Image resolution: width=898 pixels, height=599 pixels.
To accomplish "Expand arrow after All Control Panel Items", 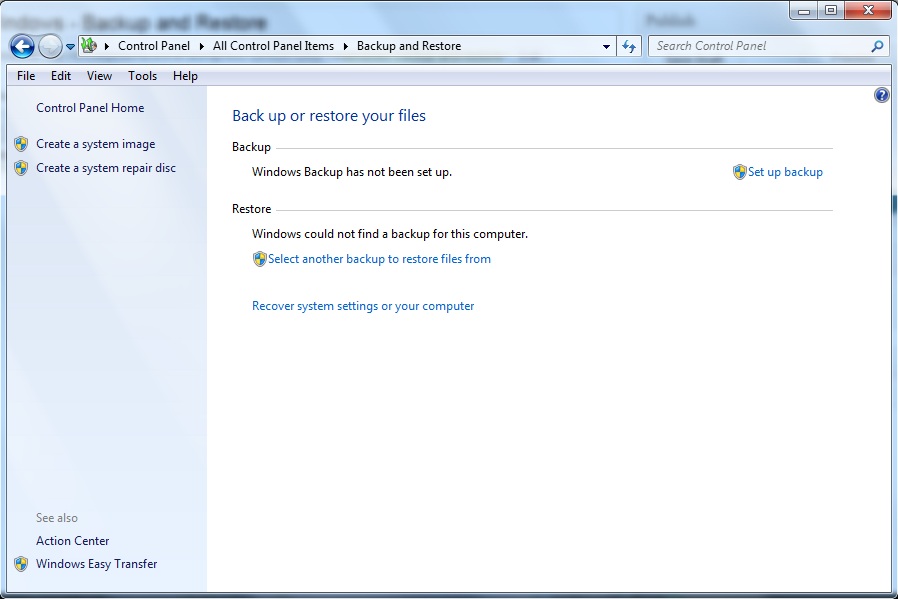I will click(346, 46).
